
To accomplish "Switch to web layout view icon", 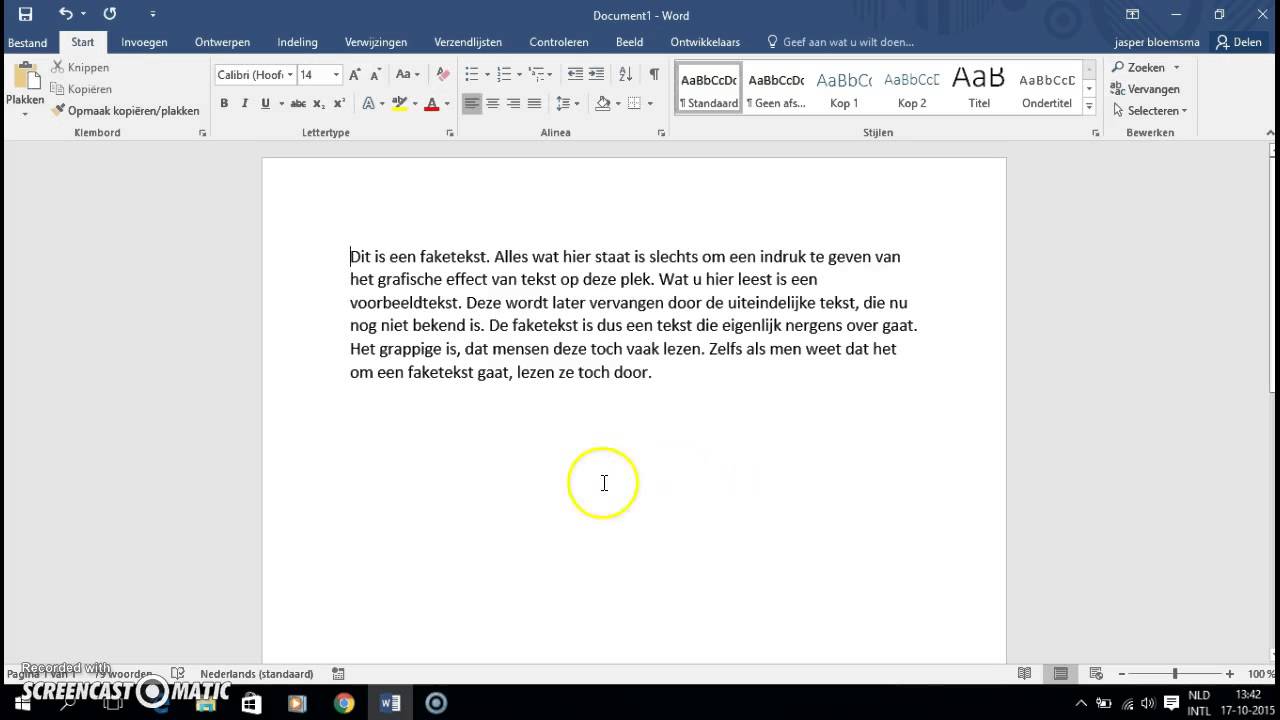I will (1096, 674).
